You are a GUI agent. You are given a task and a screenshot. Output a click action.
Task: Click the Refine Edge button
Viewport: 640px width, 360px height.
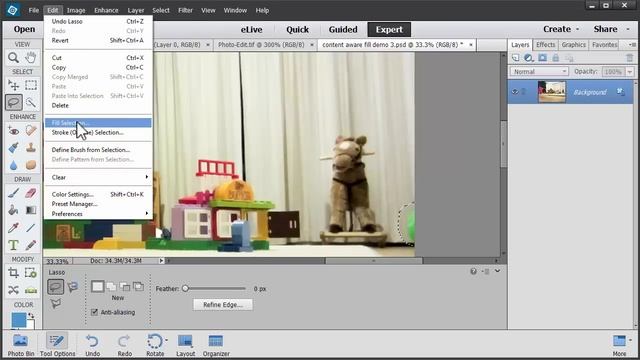click(222, 304)
